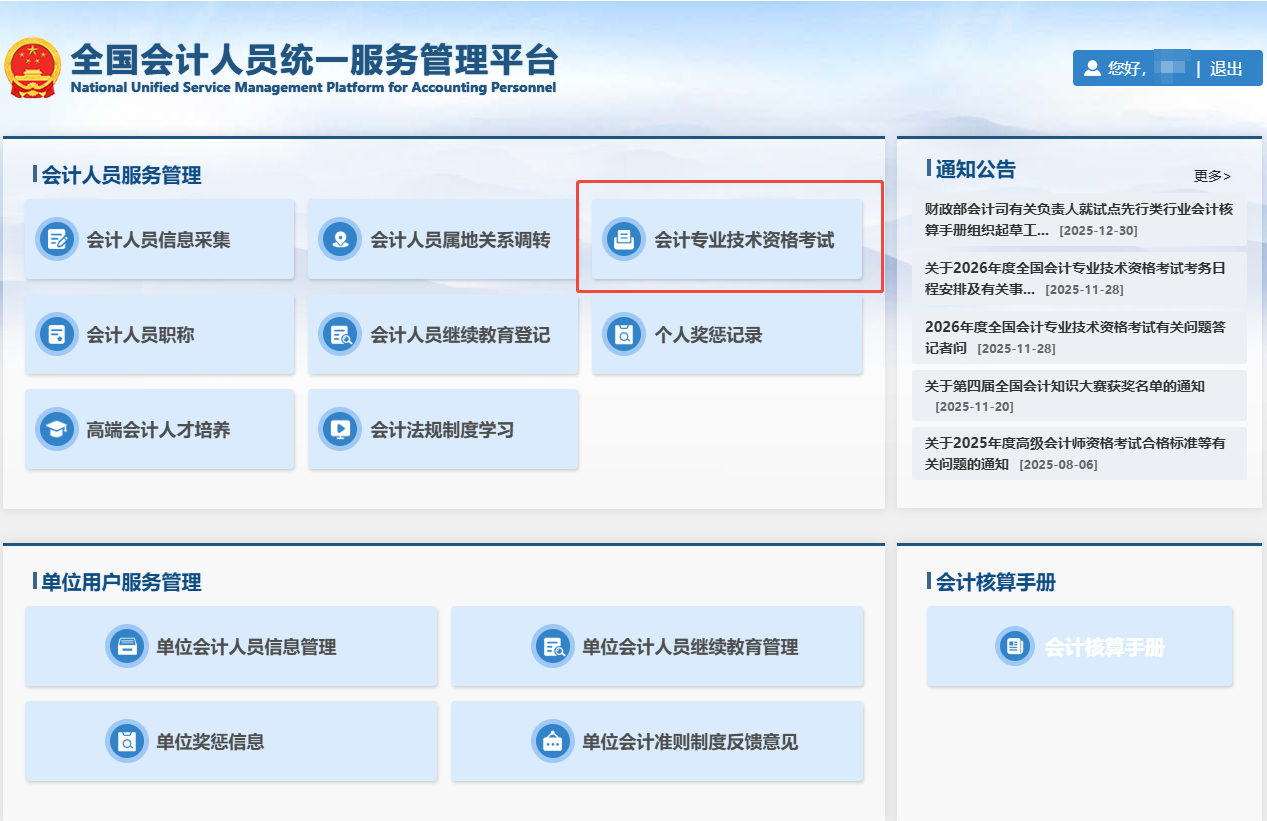This screenshot has width=1267, height=821.
Task: Click the 单位奖惩信息 icon
Action: tap(127, 741)
